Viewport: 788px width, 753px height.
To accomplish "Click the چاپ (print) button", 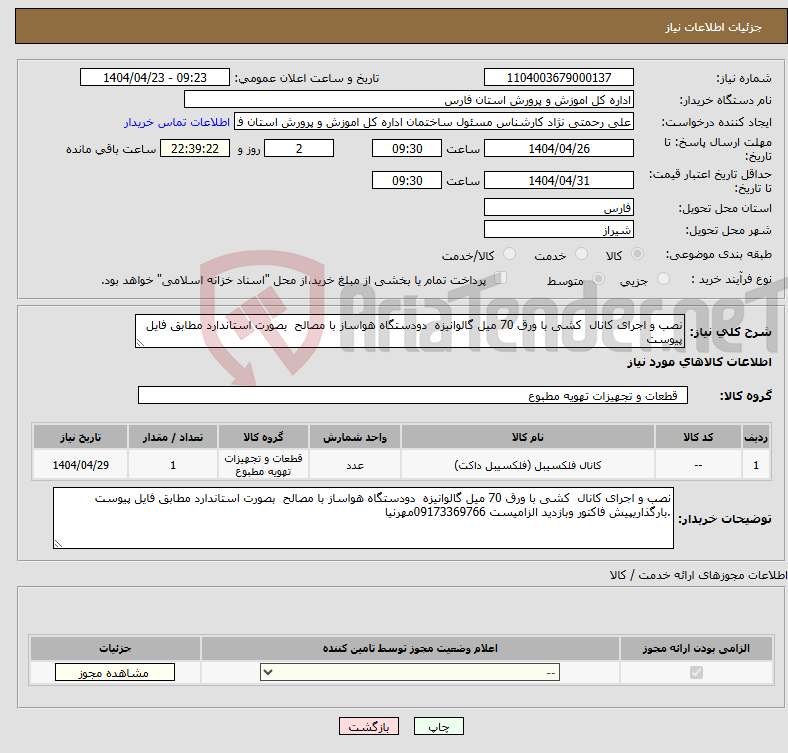I will [438, 726].
